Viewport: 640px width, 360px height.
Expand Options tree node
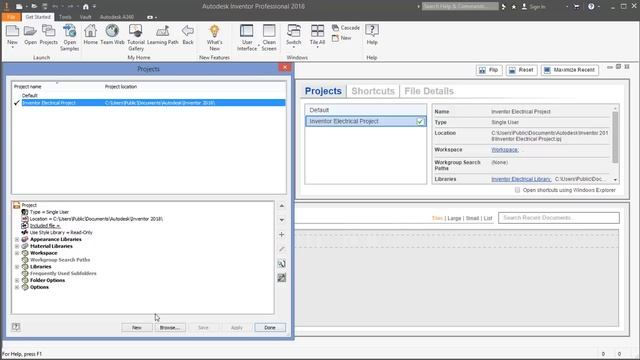click(x=17, y=287)
